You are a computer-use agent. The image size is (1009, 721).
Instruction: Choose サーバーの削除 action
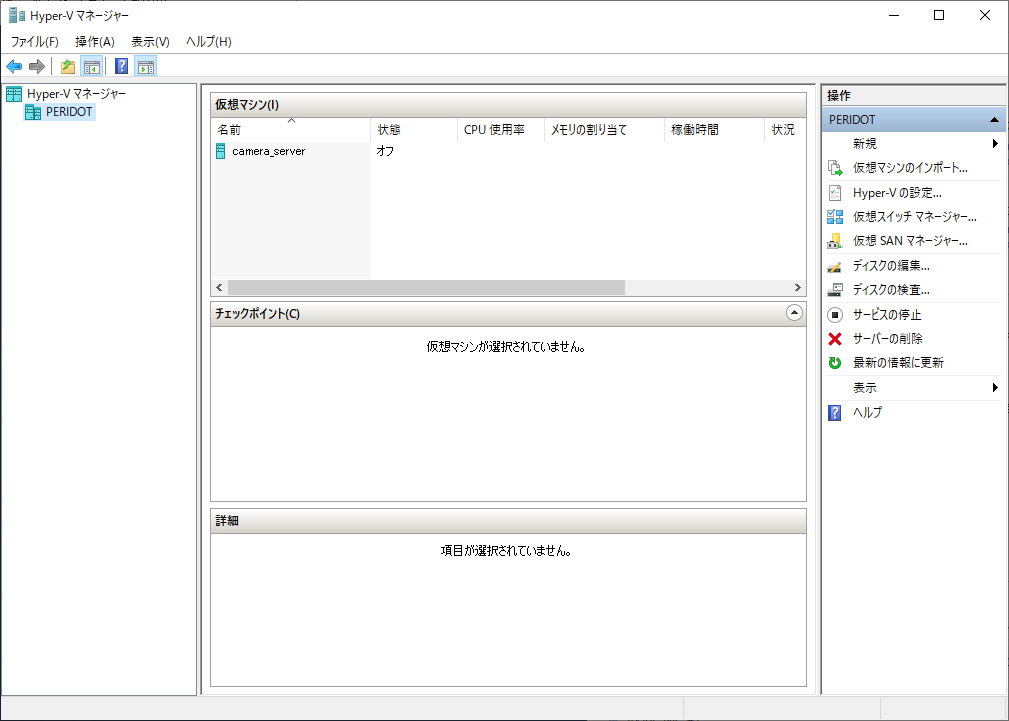click(x=887, y=339)
